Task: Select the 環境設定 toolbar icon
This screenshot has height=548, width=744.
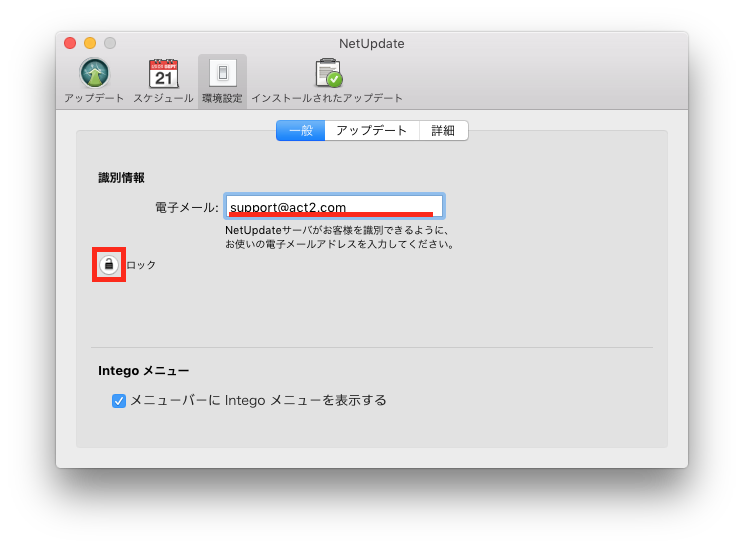Action: point(222,81)
